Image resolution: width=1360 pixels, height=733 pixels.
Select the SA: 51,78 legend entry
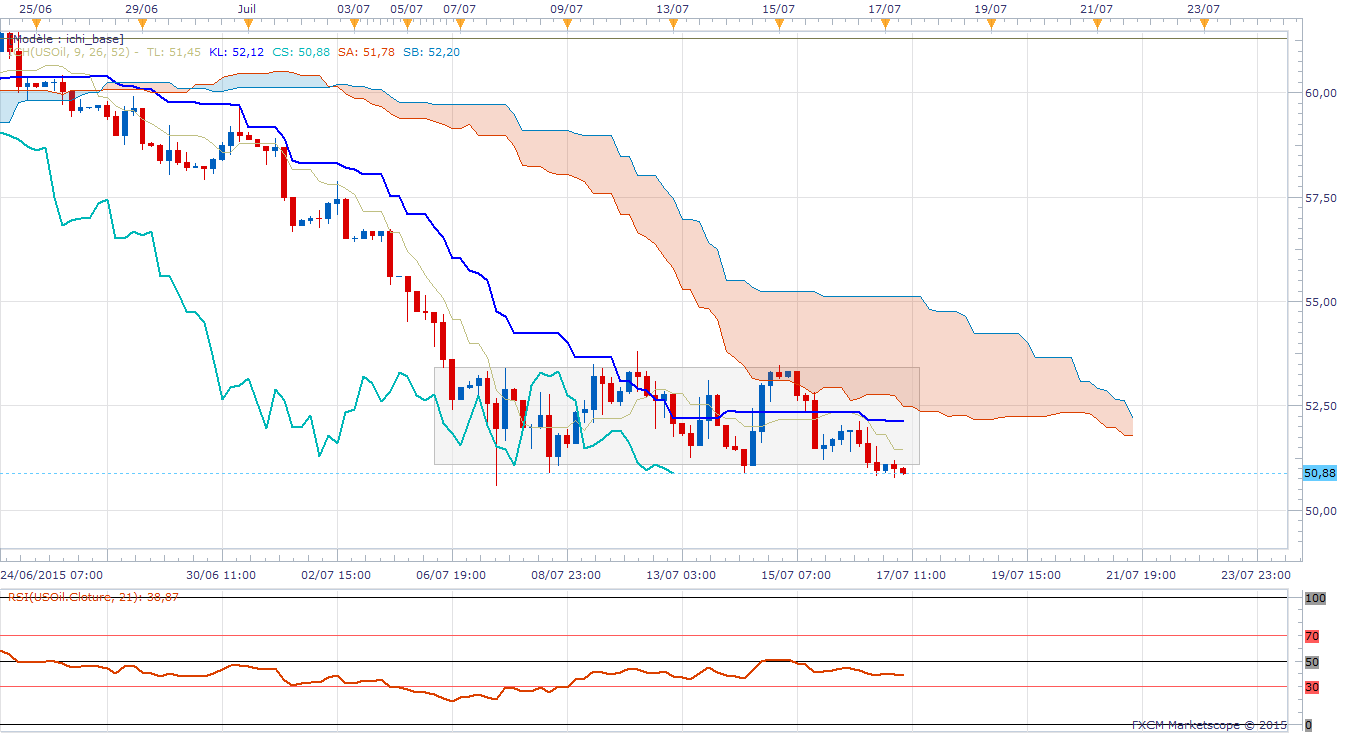click(x=365, y=52)
